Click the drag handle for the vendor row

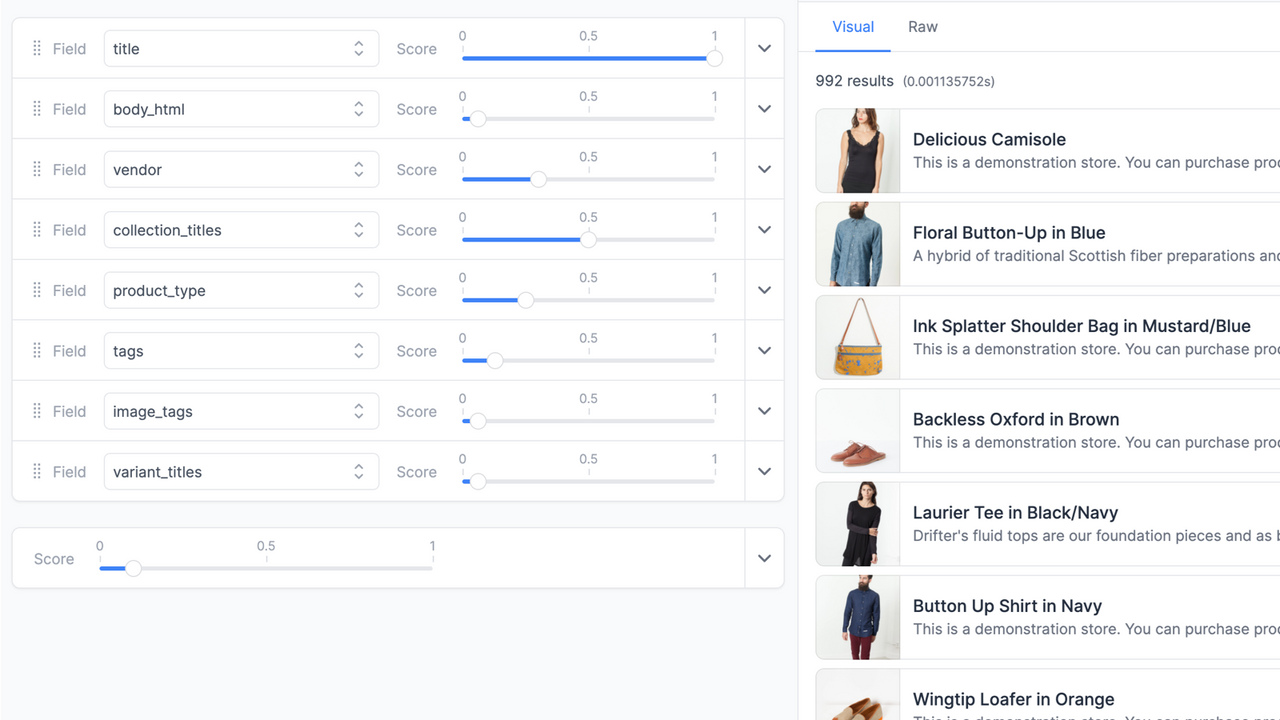(36, 169)
